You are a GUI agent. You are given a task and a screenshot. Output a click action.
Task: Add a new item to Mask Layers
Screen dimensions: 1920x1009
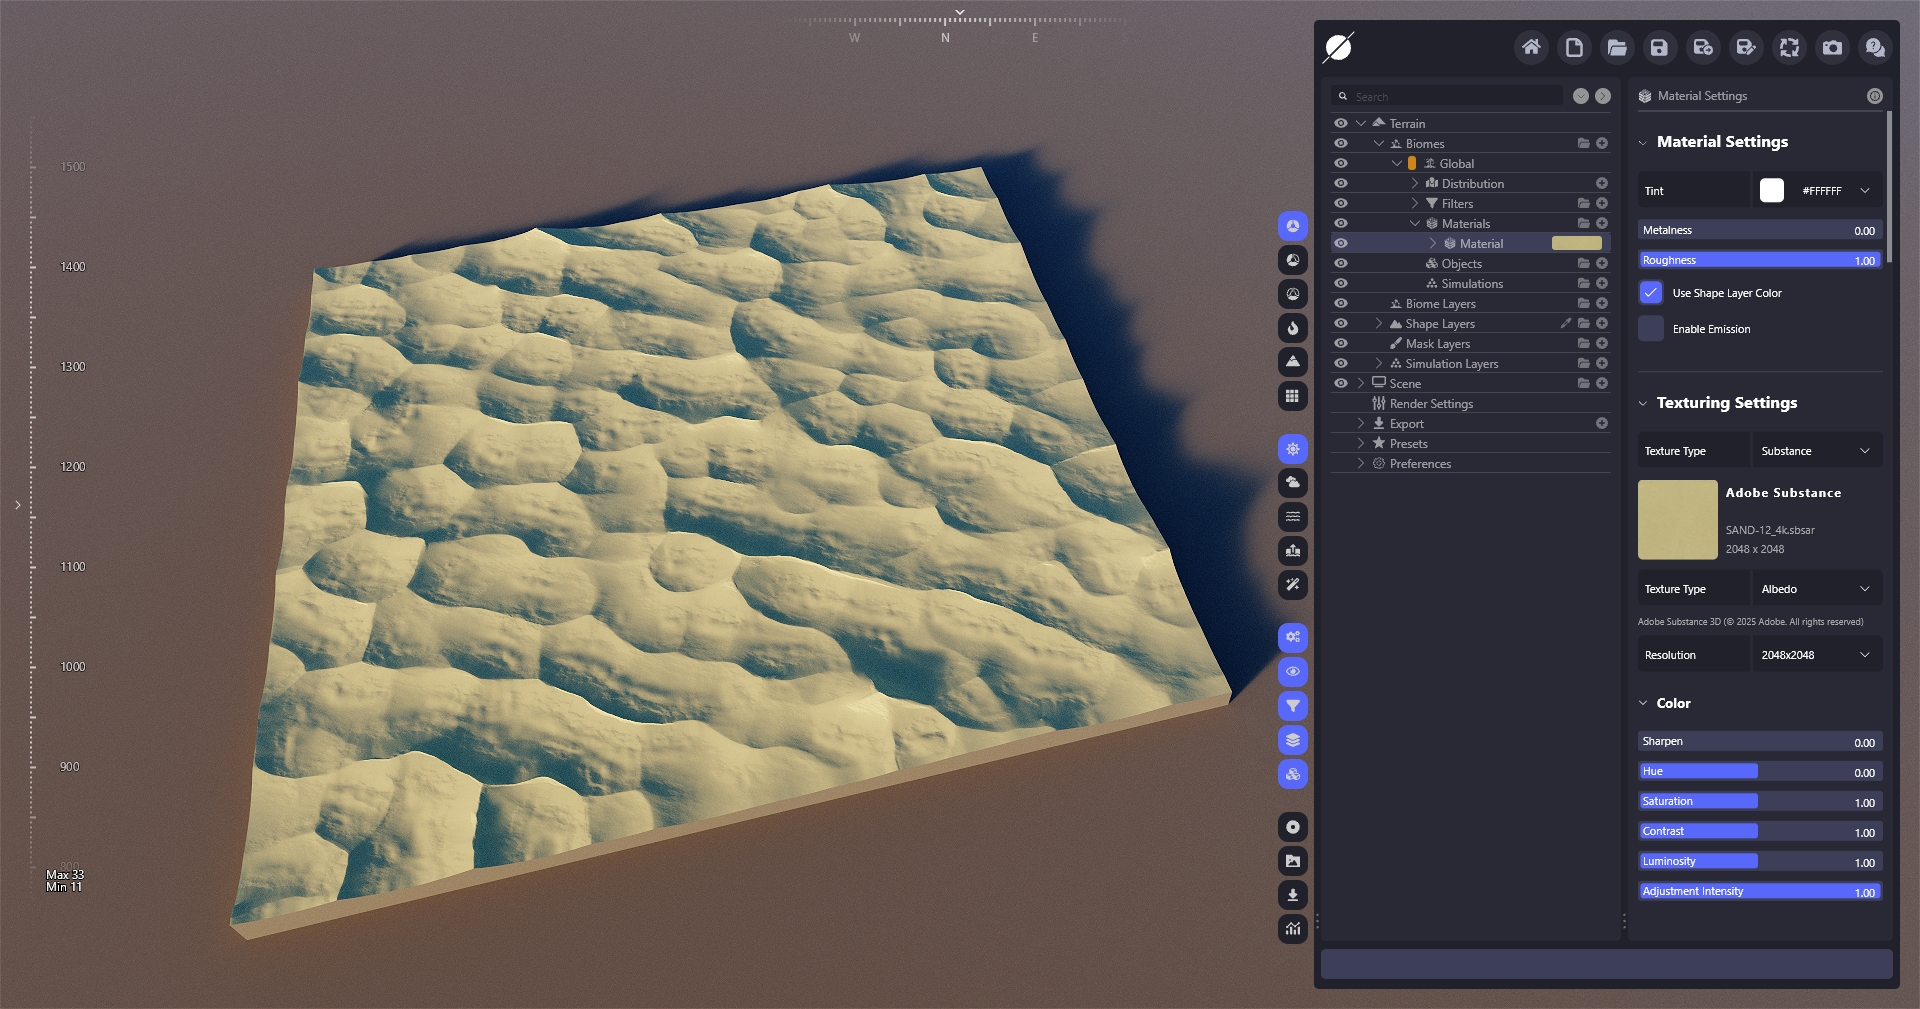(x=1602, y=344)
